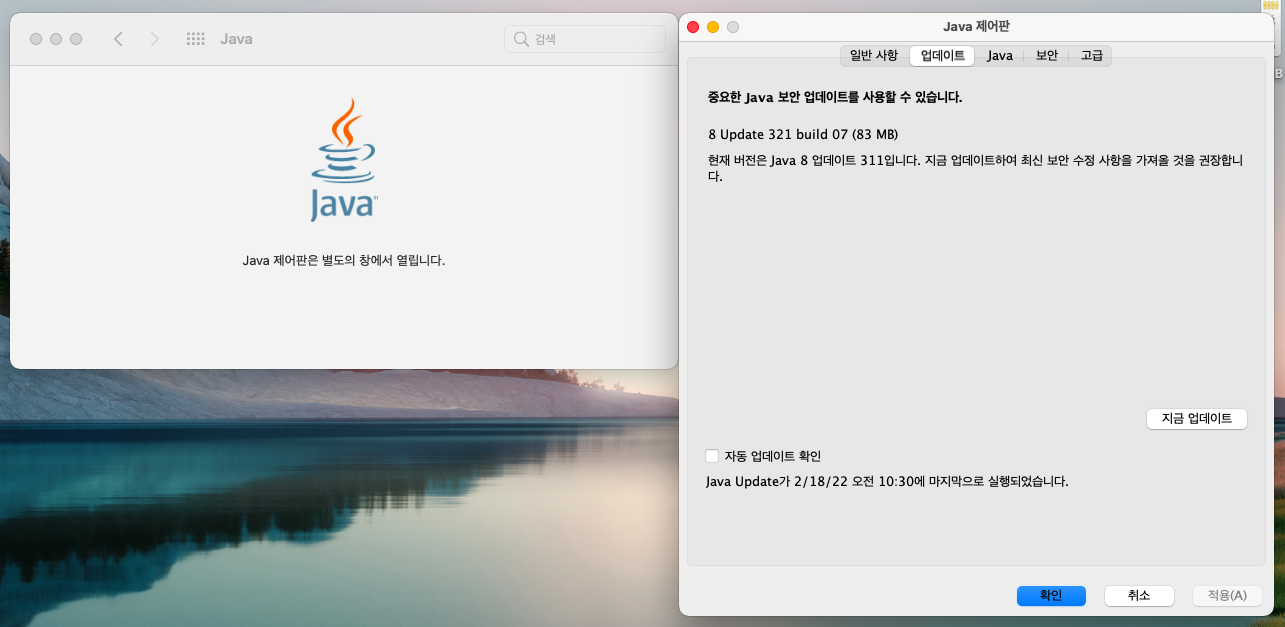The width and height of the screenshot is (1285, 627).
Task: Click the search magnifier icon
Action: pos(521,39)
